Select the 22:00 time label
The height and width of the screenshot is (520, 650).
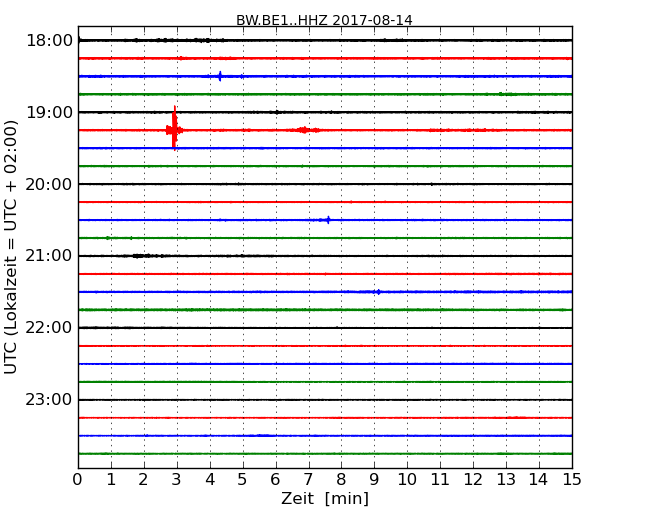tap(49, 328)
